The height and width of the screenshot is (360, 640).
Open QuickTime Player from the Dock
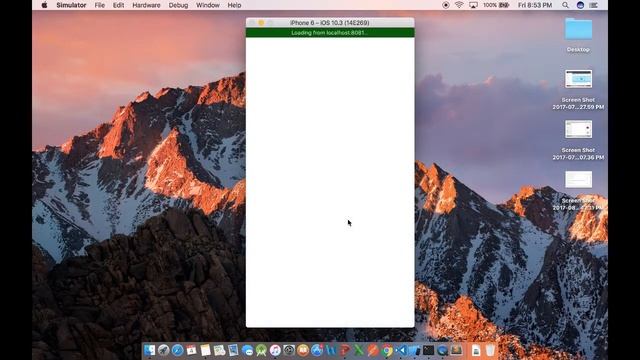[x=442, y=350]
